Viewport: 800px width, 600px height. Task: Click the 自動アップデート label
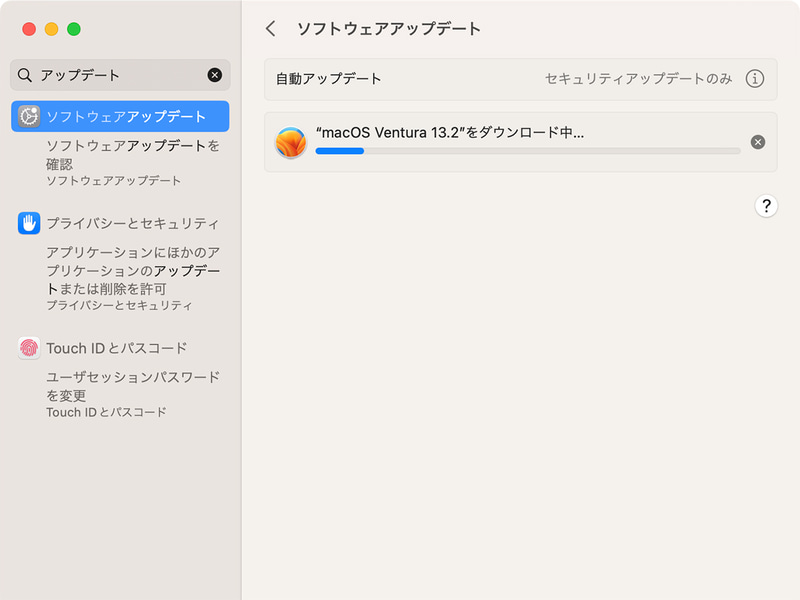click(x=329, y=79)
